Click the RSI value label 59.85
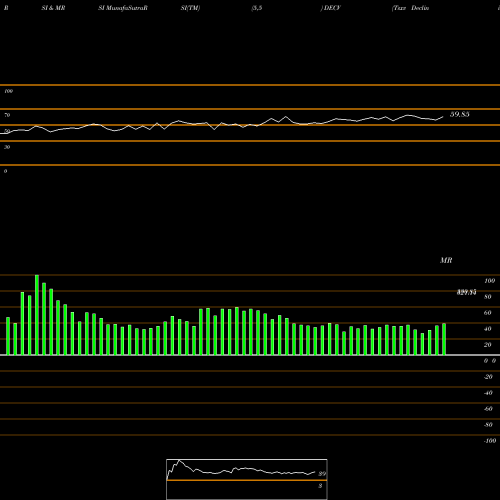Viewport: 500px width, 500px height. coord(460,114)
